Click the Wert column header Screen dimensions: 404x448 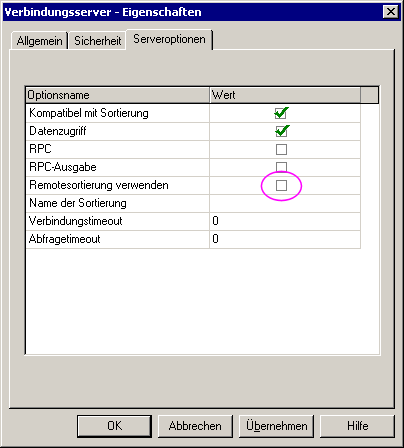[x=285, y=95]
